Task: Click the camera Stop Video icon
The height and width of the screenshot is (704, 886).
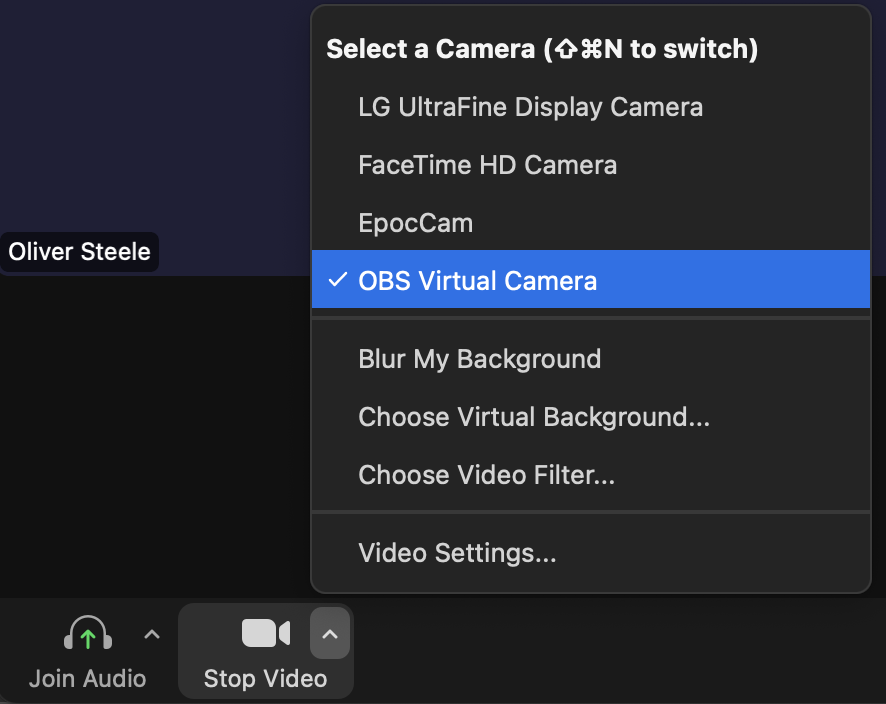Action: click(265, 633)
